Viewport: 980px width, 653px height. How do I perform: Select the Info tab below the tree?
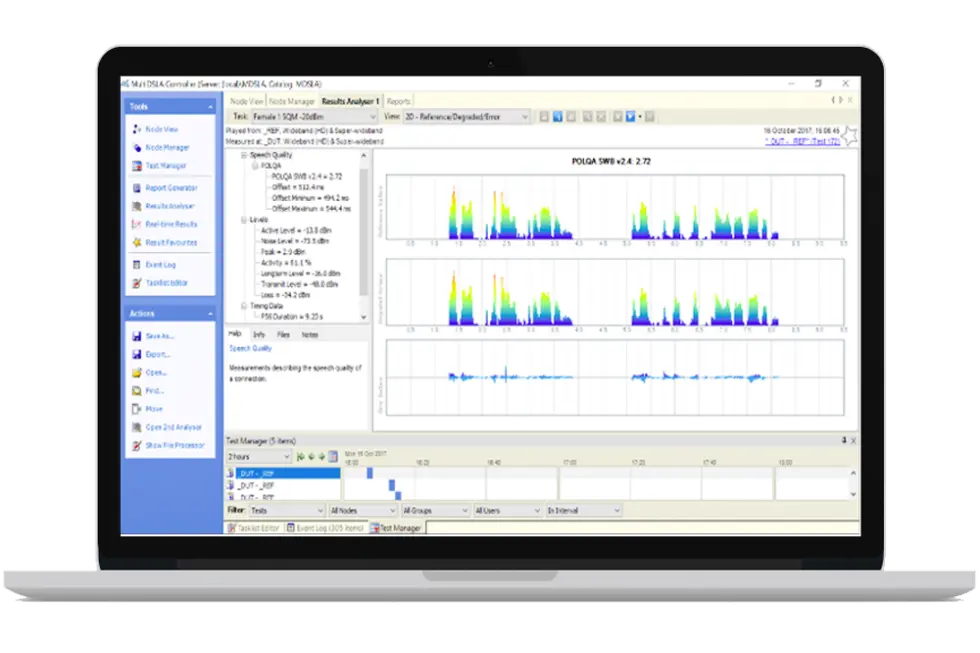[259, 335]
